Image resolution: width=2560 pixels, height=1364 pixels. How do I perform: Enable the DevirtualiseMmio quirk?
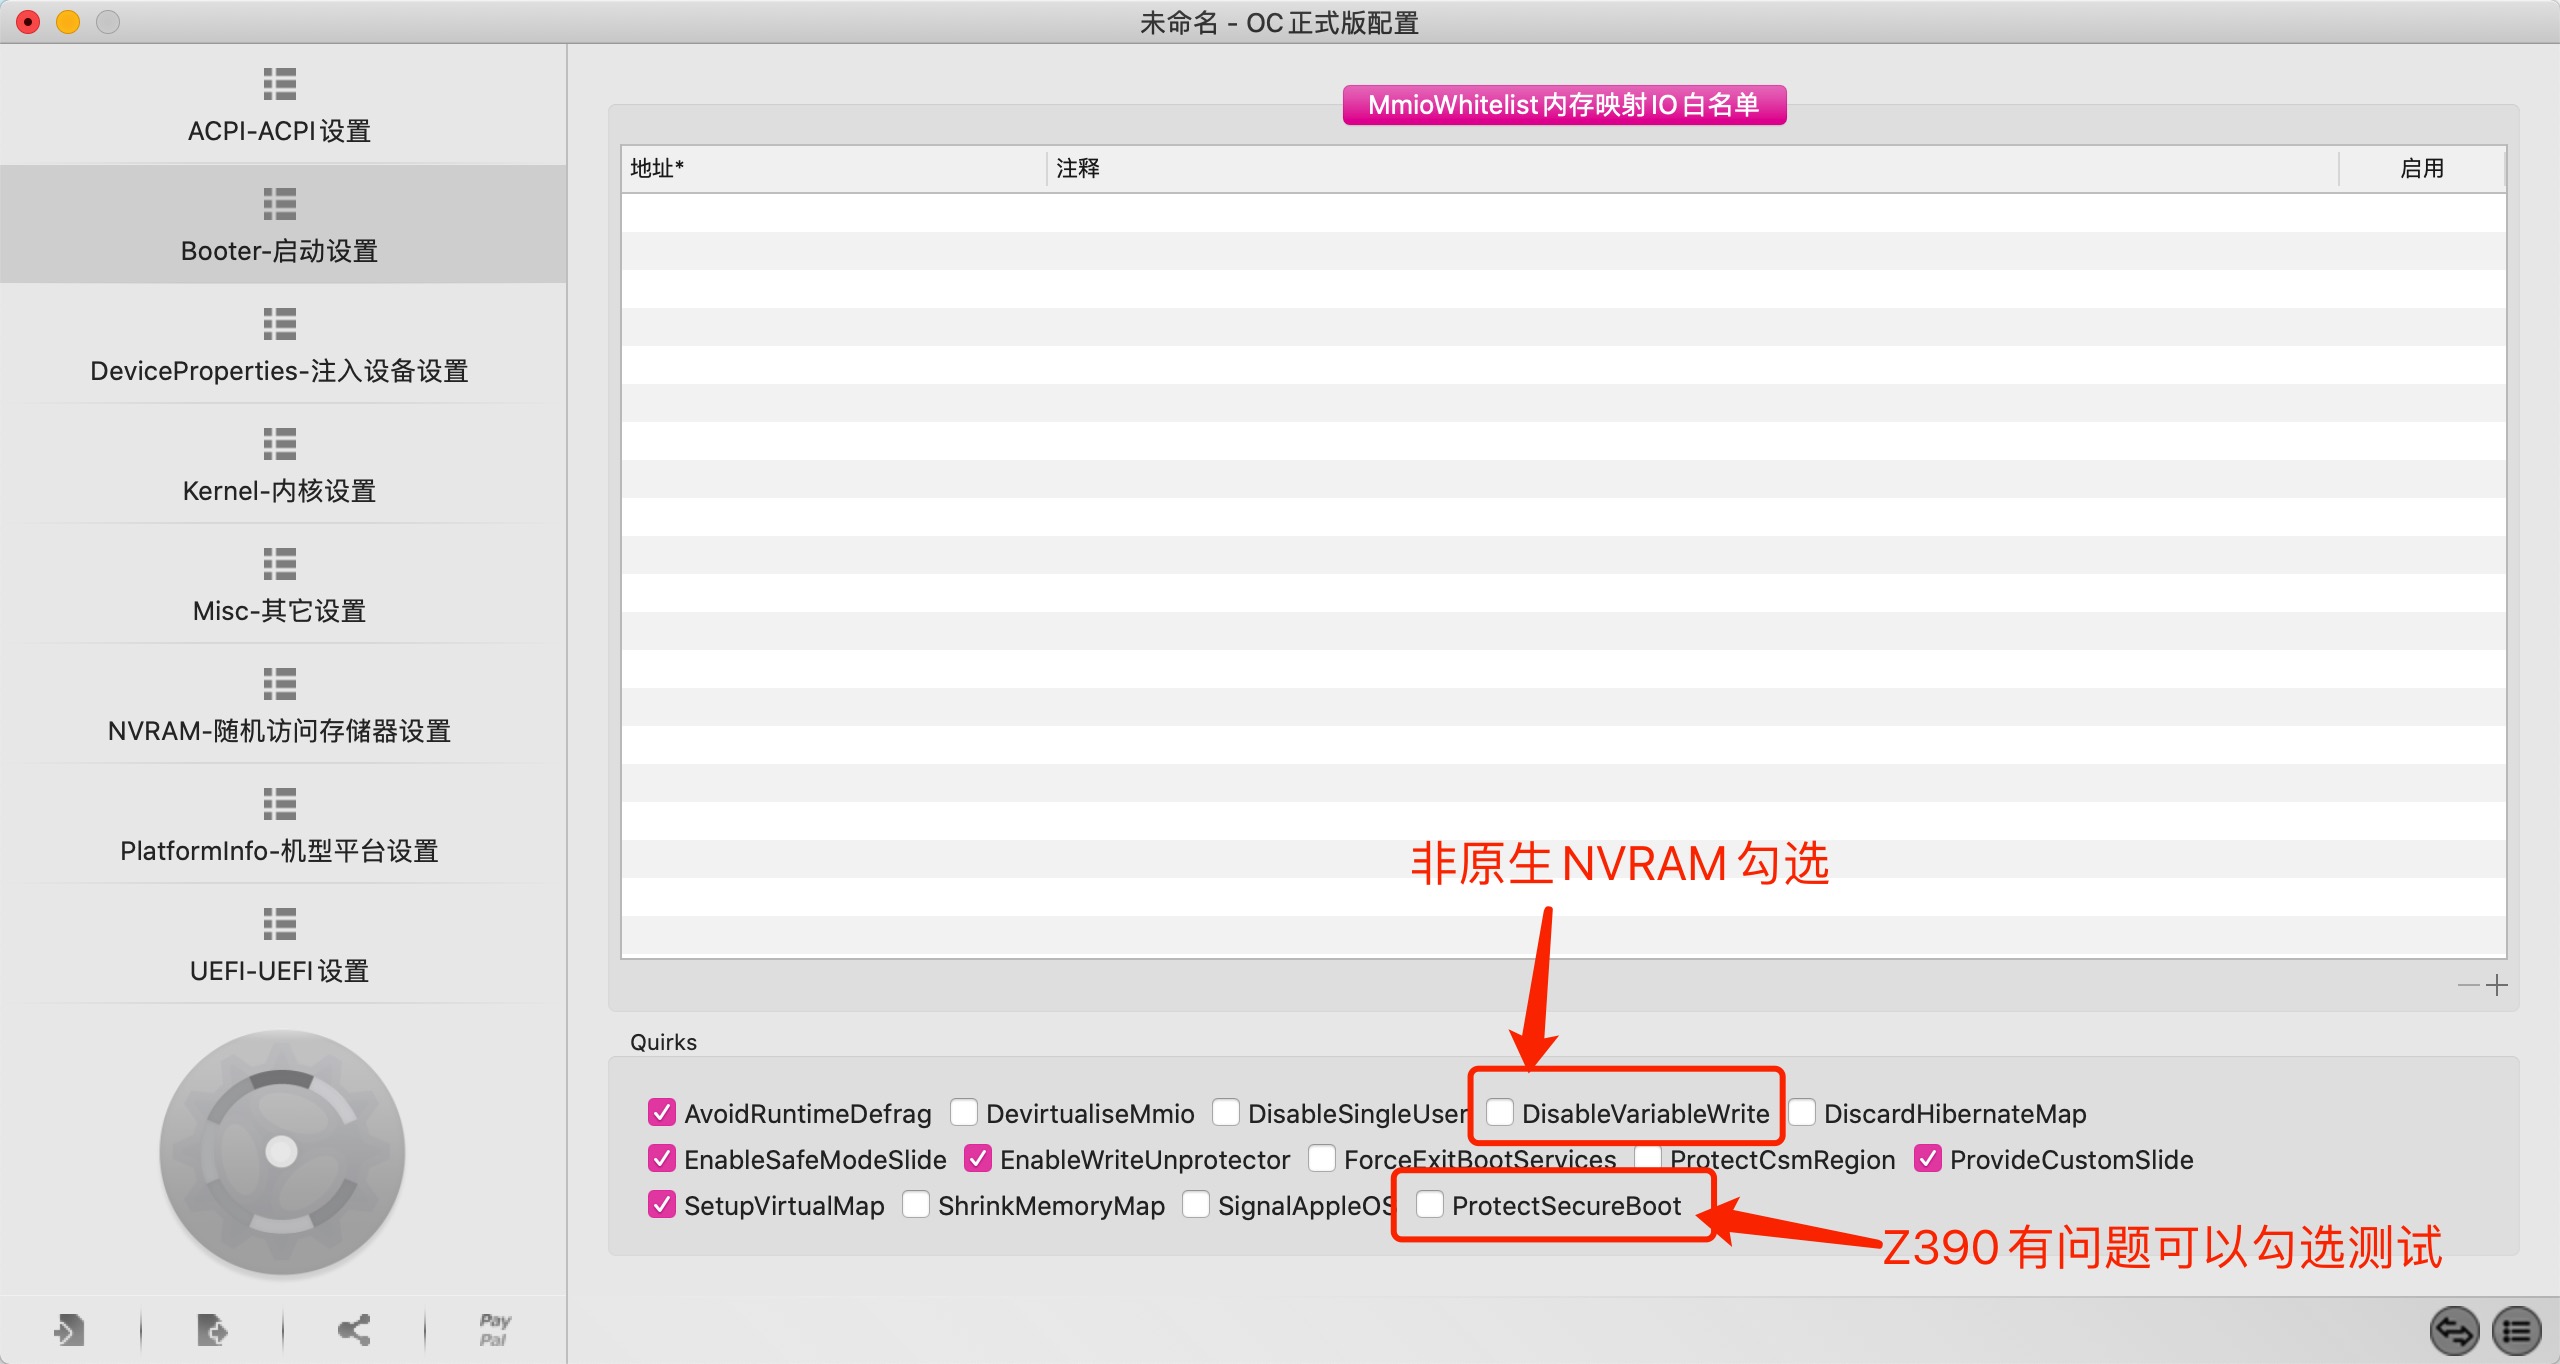[964, 1112]
